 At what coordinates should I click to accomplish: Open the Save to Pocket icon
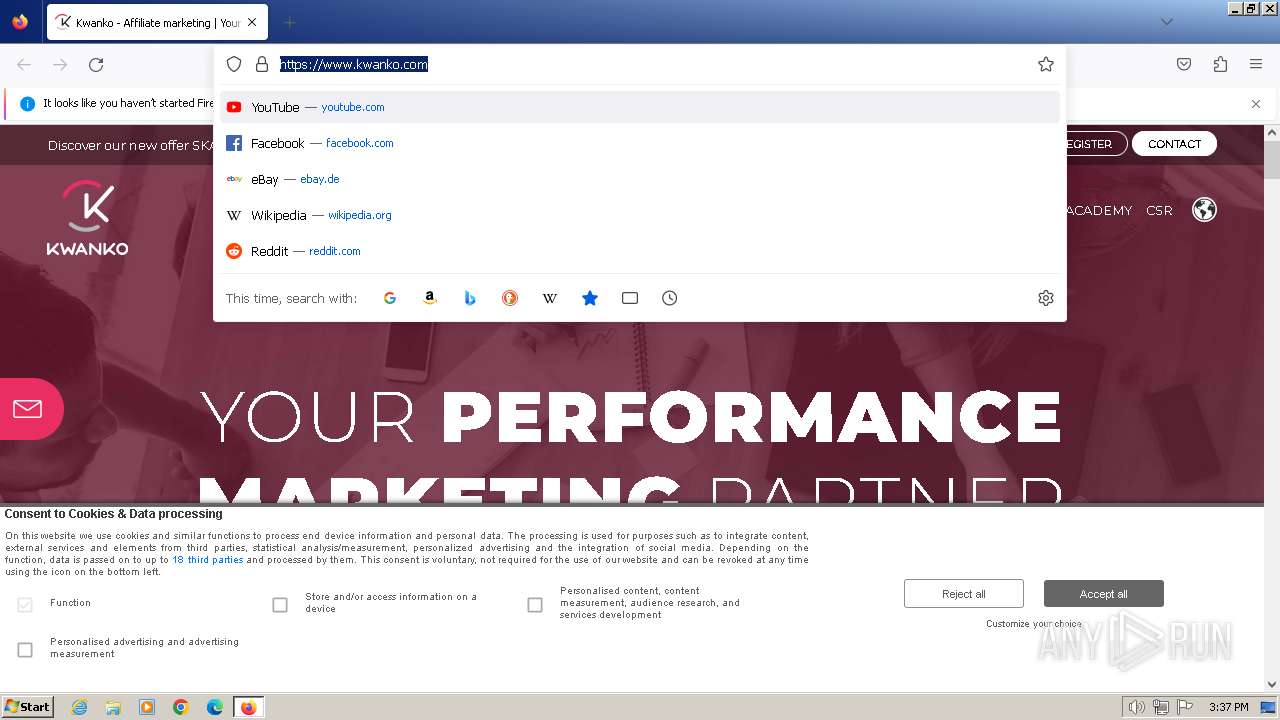[x=1184, y=64]
